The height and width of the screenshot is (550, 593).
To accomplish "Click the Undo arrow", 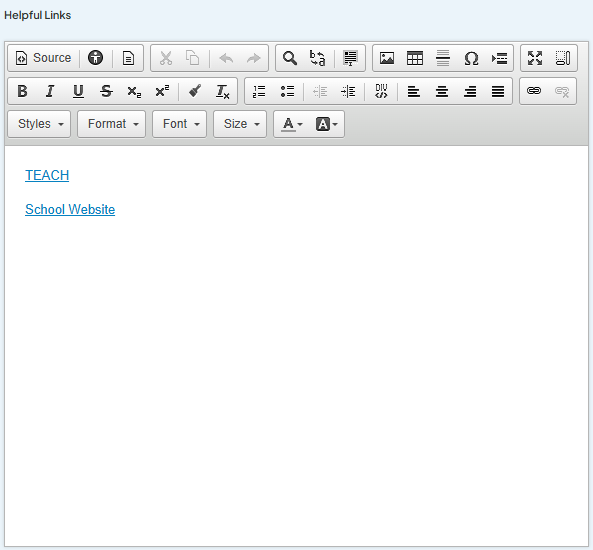I will click(x=226, y=58).
